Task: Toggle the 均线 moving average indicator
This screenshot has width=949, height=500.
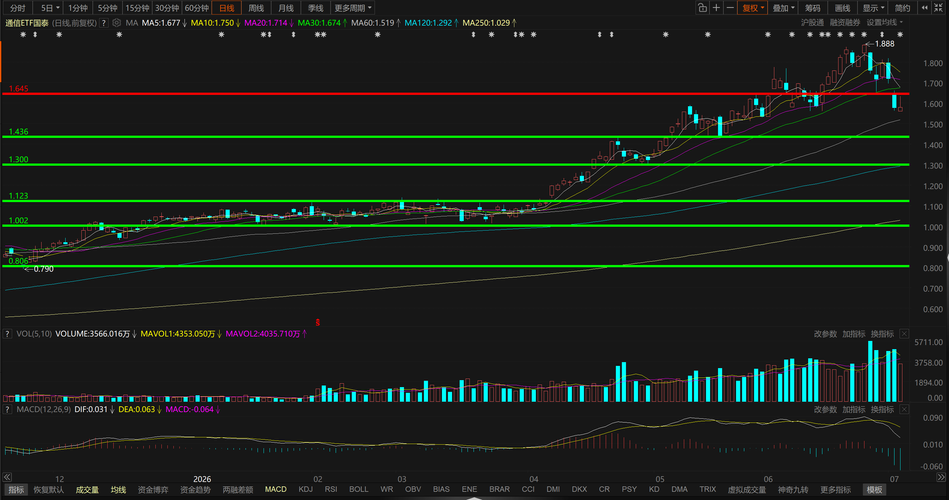Action: [118, 490]
